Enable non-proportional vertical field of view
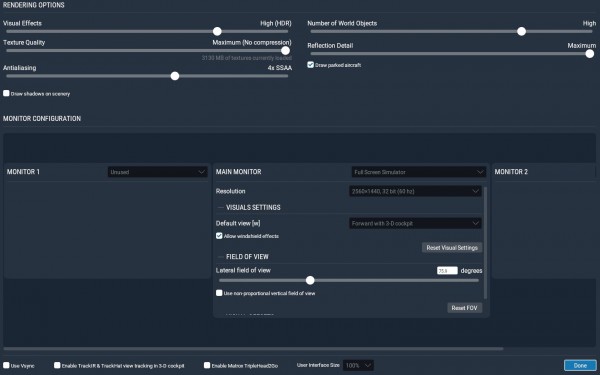Screen dimensions: 600x375 [x=219, y=293]
